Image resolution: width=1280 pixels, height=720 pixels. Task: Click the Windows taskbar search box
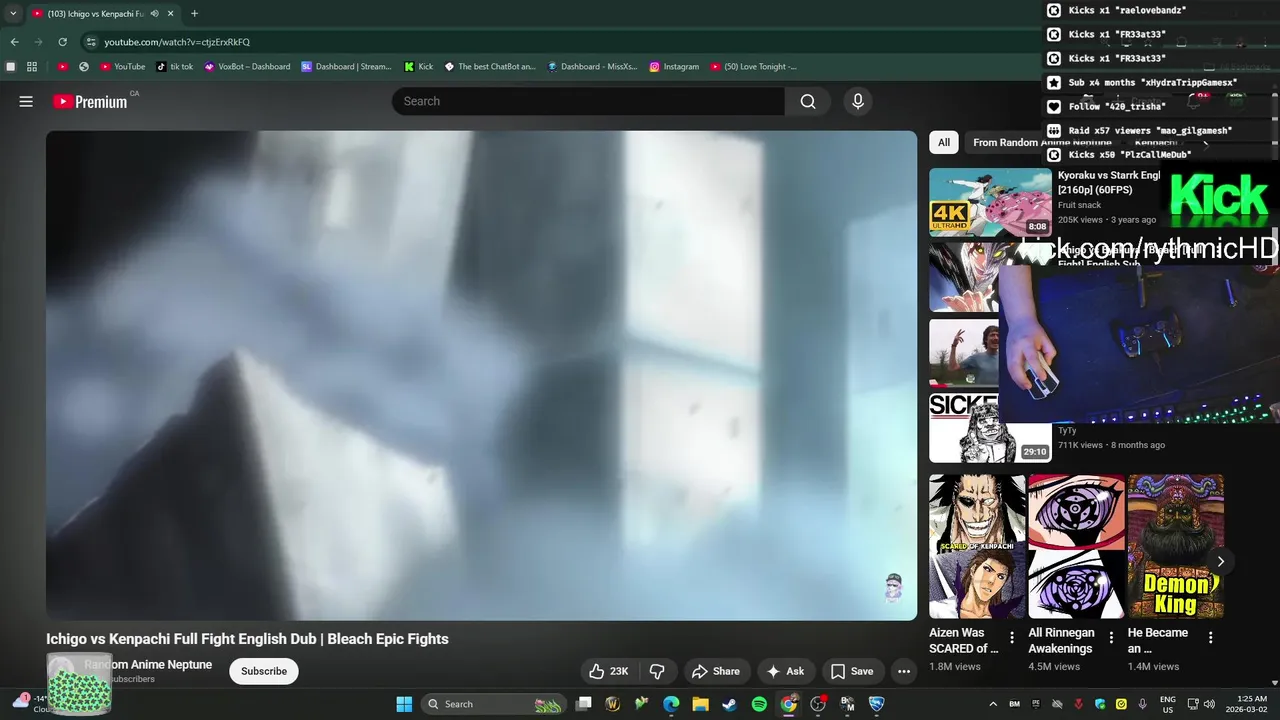point(494,704)
